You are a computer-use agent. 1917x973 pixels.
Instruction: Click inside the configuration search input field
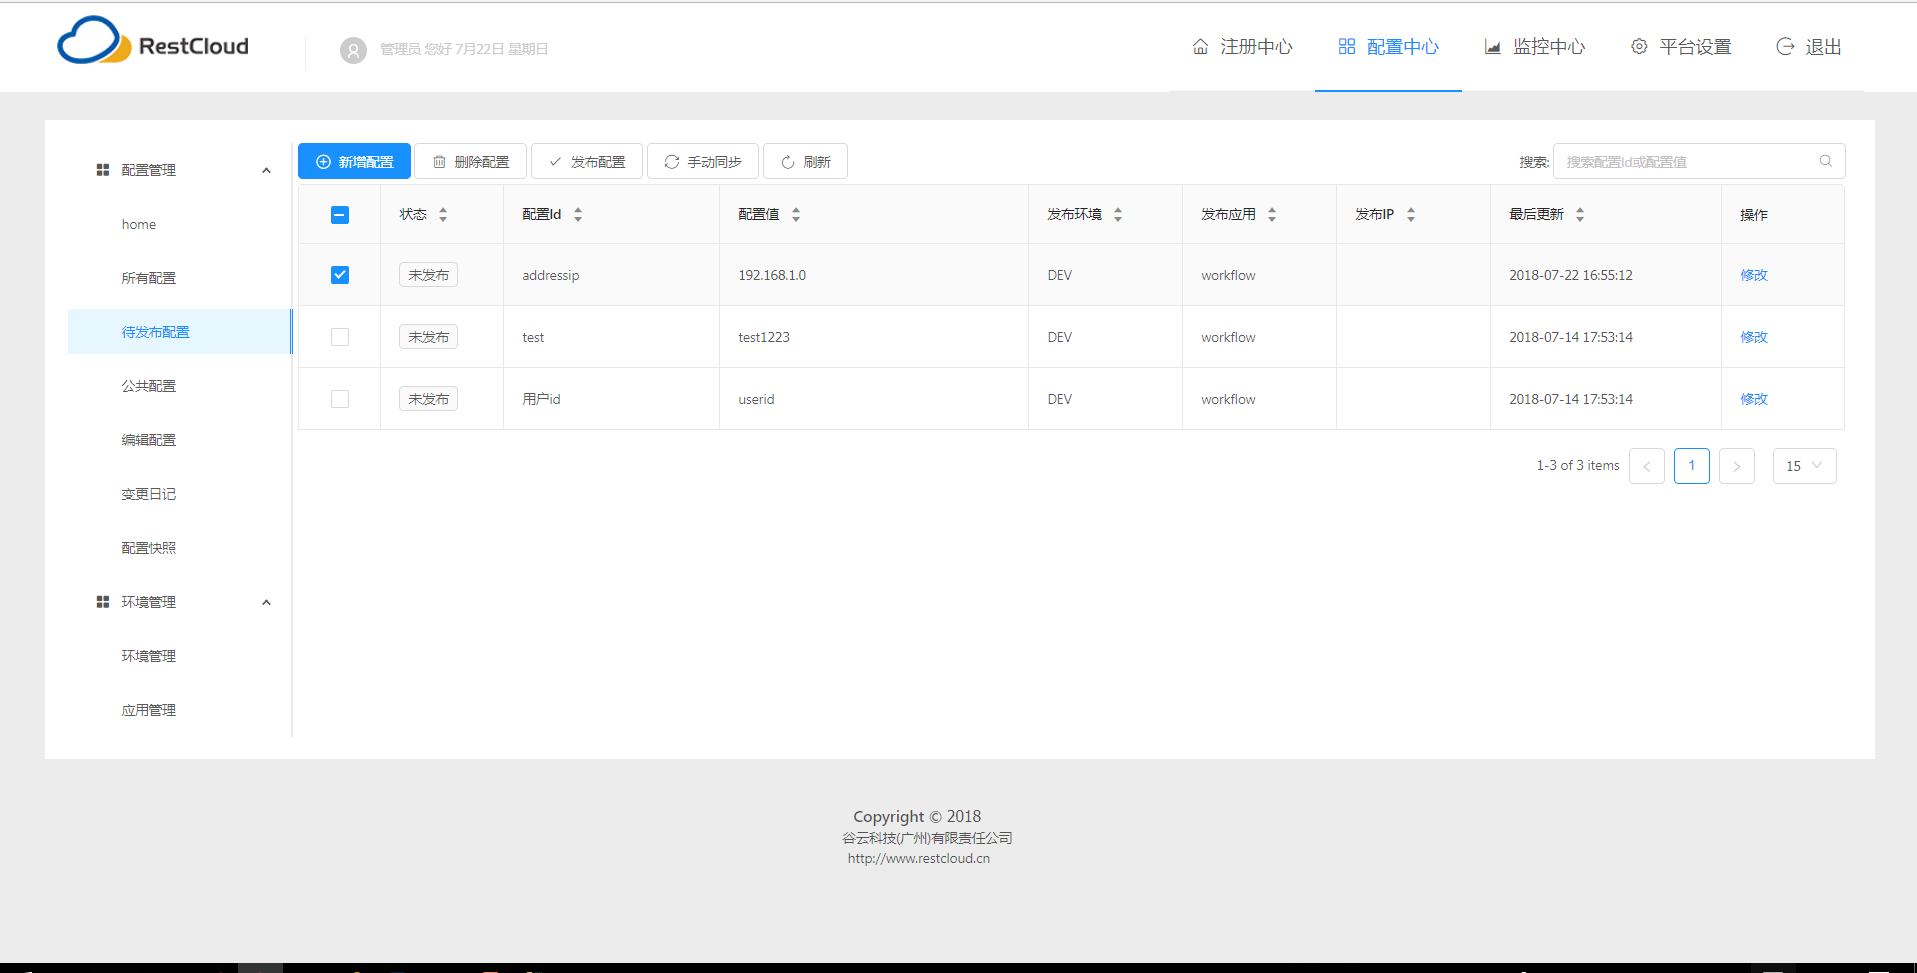[1690, 161]
